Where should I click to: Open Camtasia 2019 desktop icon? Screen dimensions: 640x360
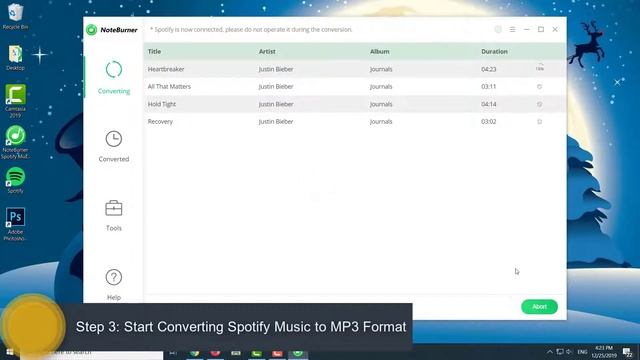click(x=16, y=101)
